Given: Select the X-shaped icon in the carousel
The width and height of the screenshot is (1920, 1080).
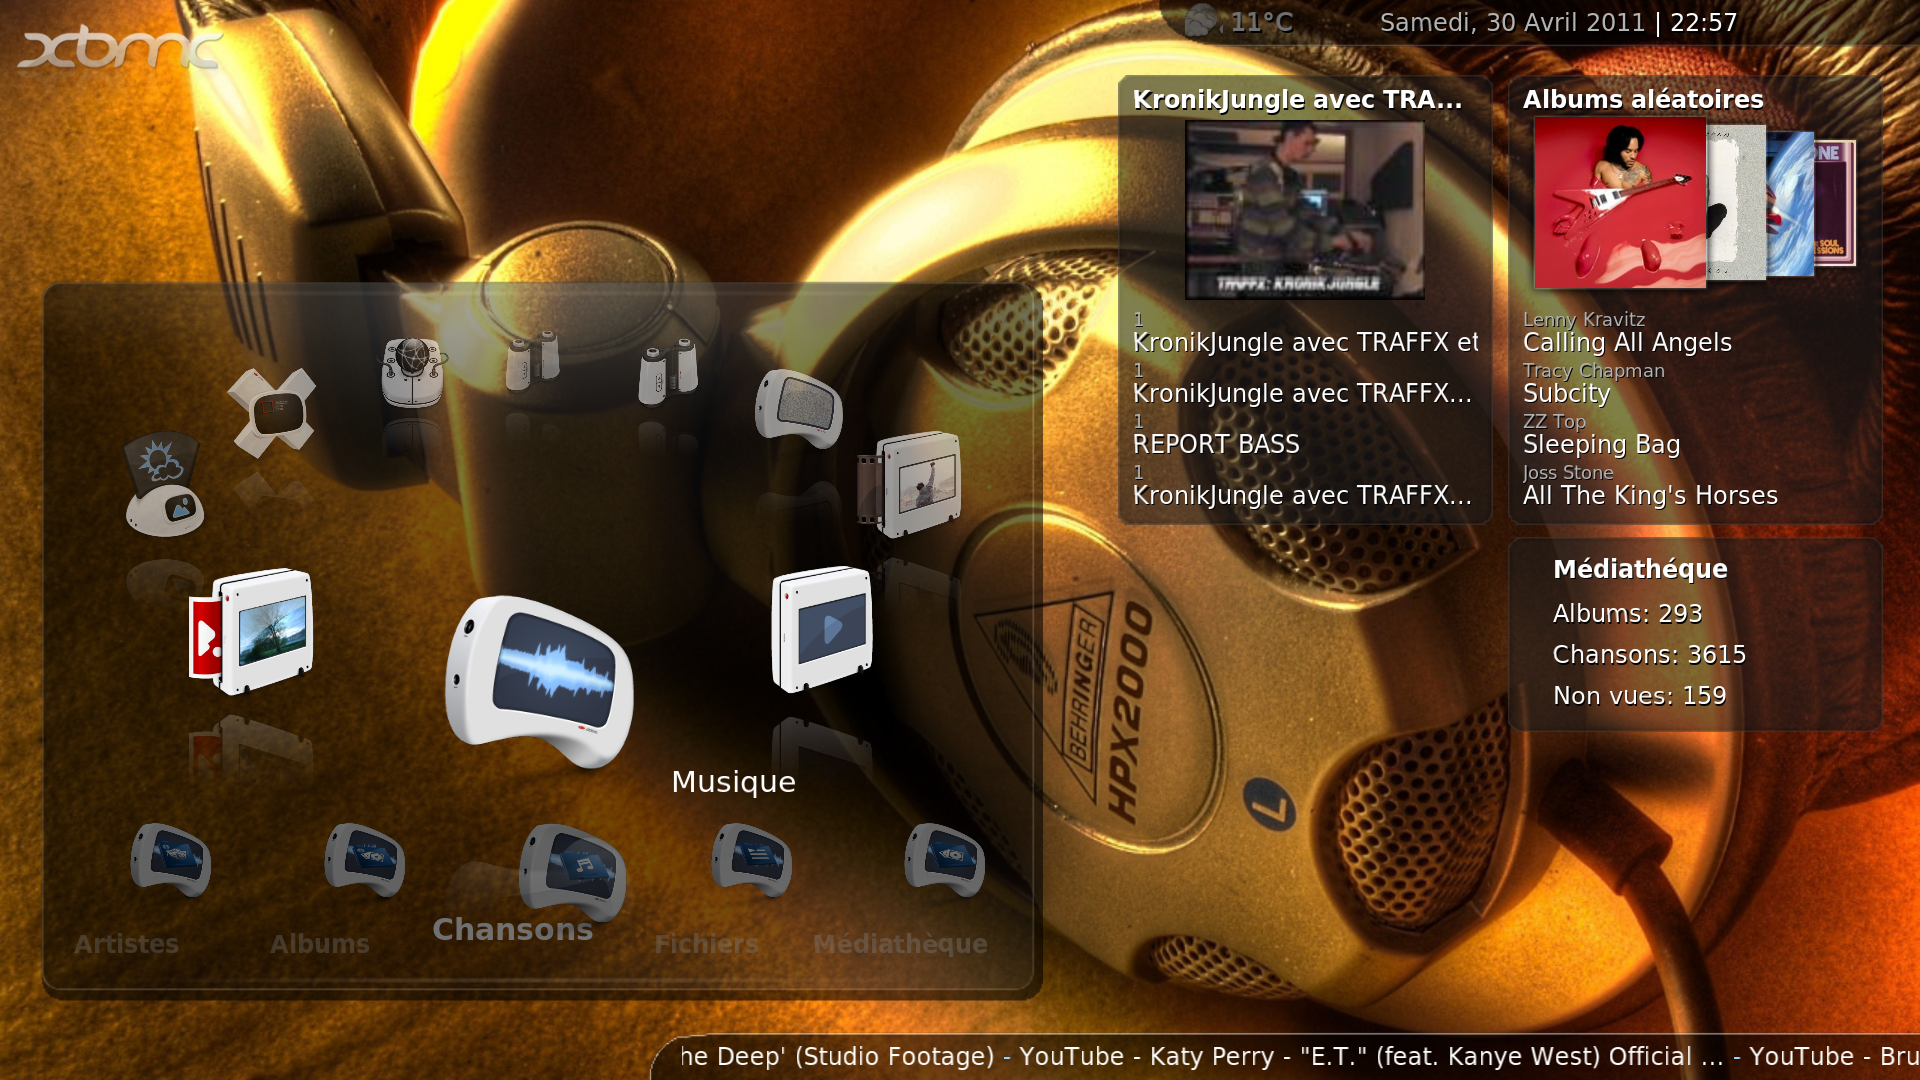Looking at the screenshot, I should tap(271, 412).
